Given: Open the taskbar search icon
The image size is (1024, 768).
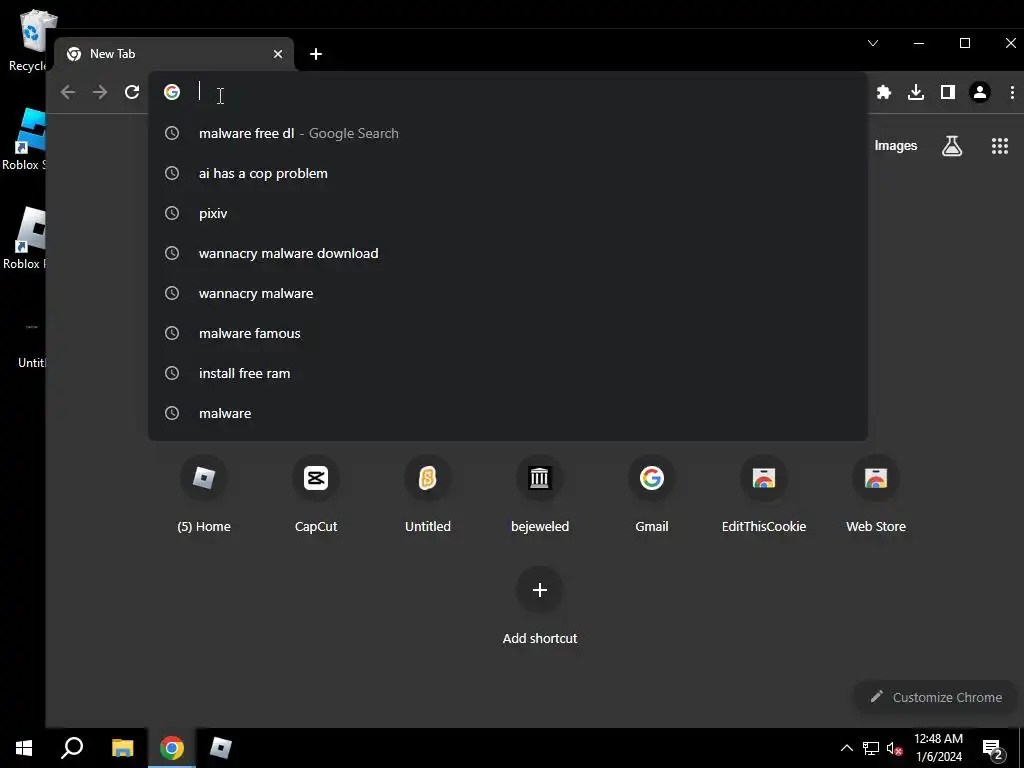Looking at the screenshot, I should pyautogui.click(x=72, y=748).
